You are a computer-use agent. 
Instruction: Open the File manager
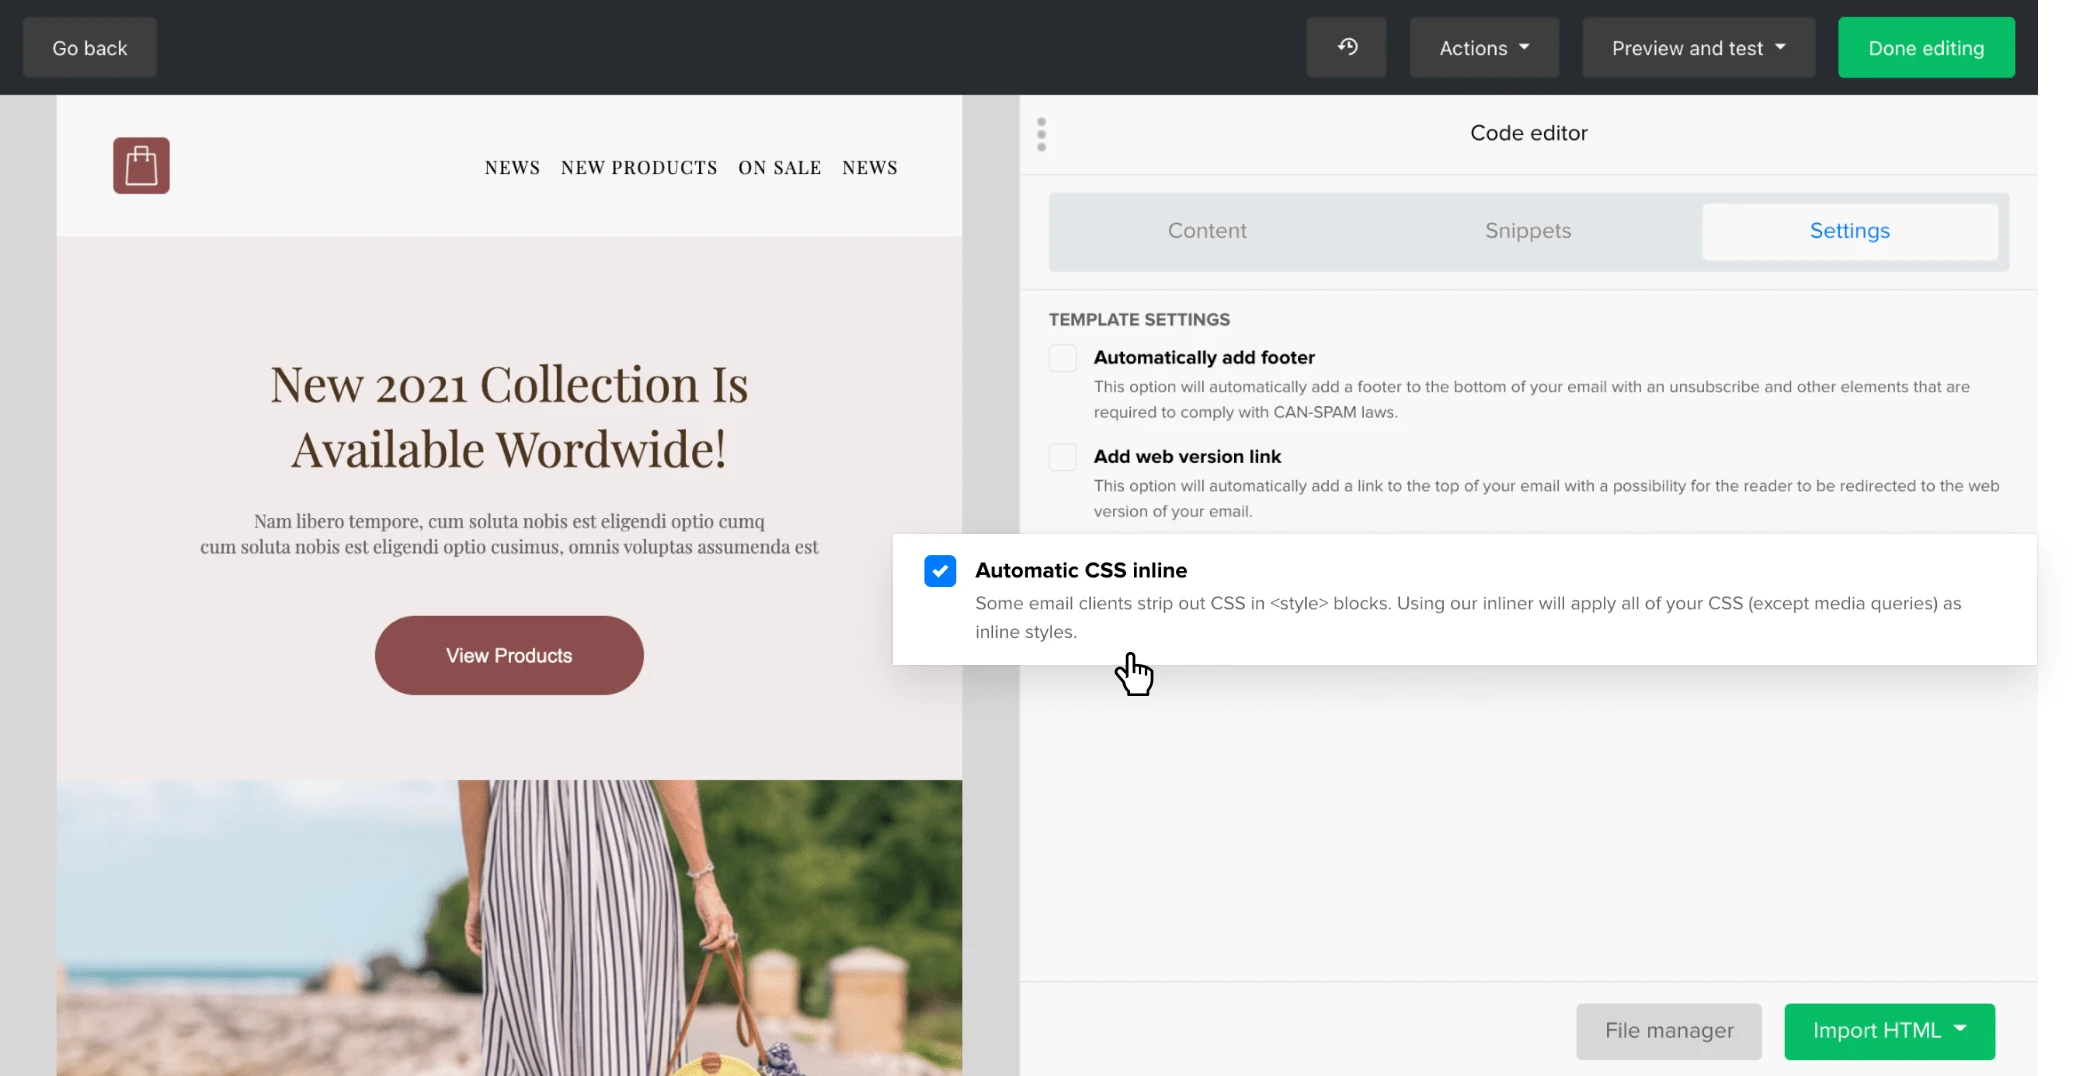coord(1668,1031)
